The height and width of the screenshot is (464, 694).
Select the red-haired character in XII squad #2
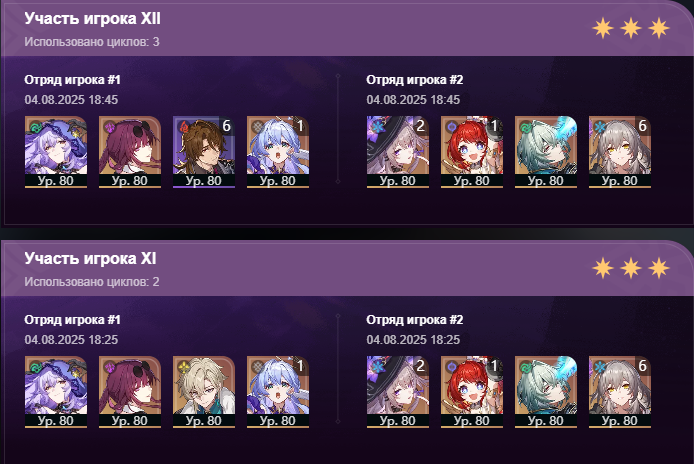[x=472, y=152]
